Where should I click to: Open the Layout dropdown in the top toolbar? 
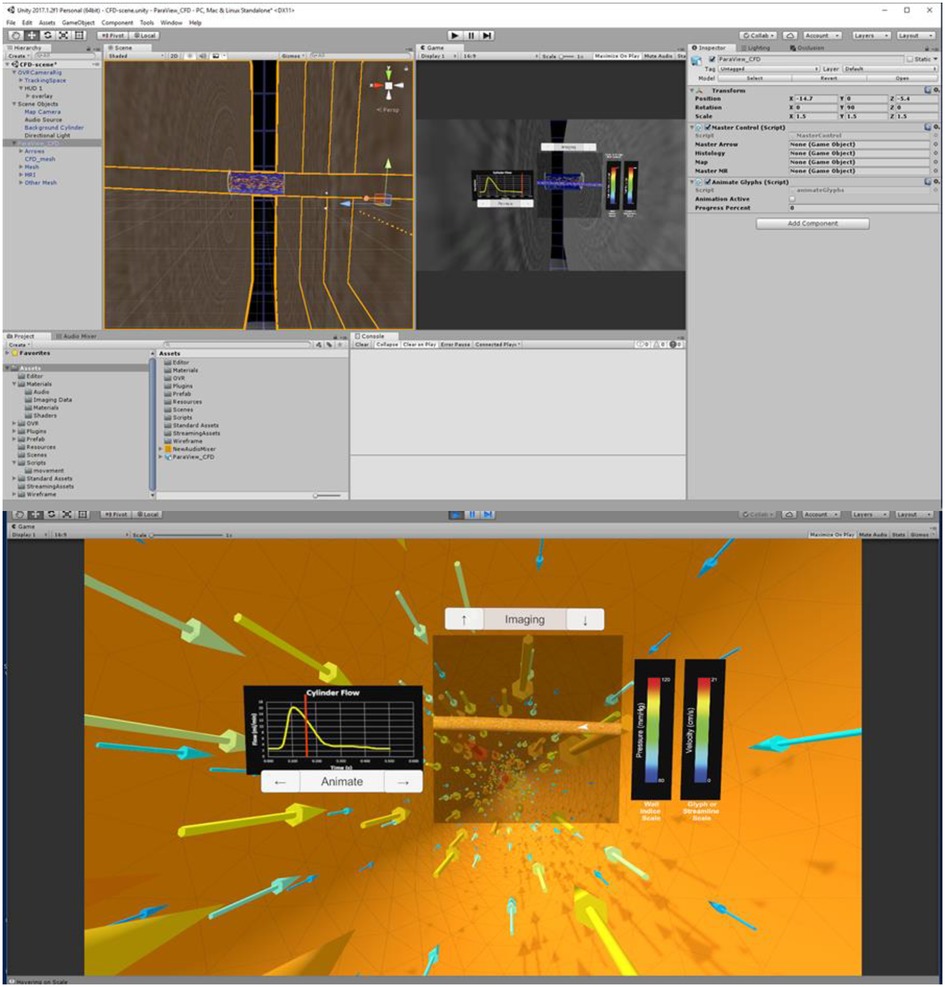pos(915,36)
